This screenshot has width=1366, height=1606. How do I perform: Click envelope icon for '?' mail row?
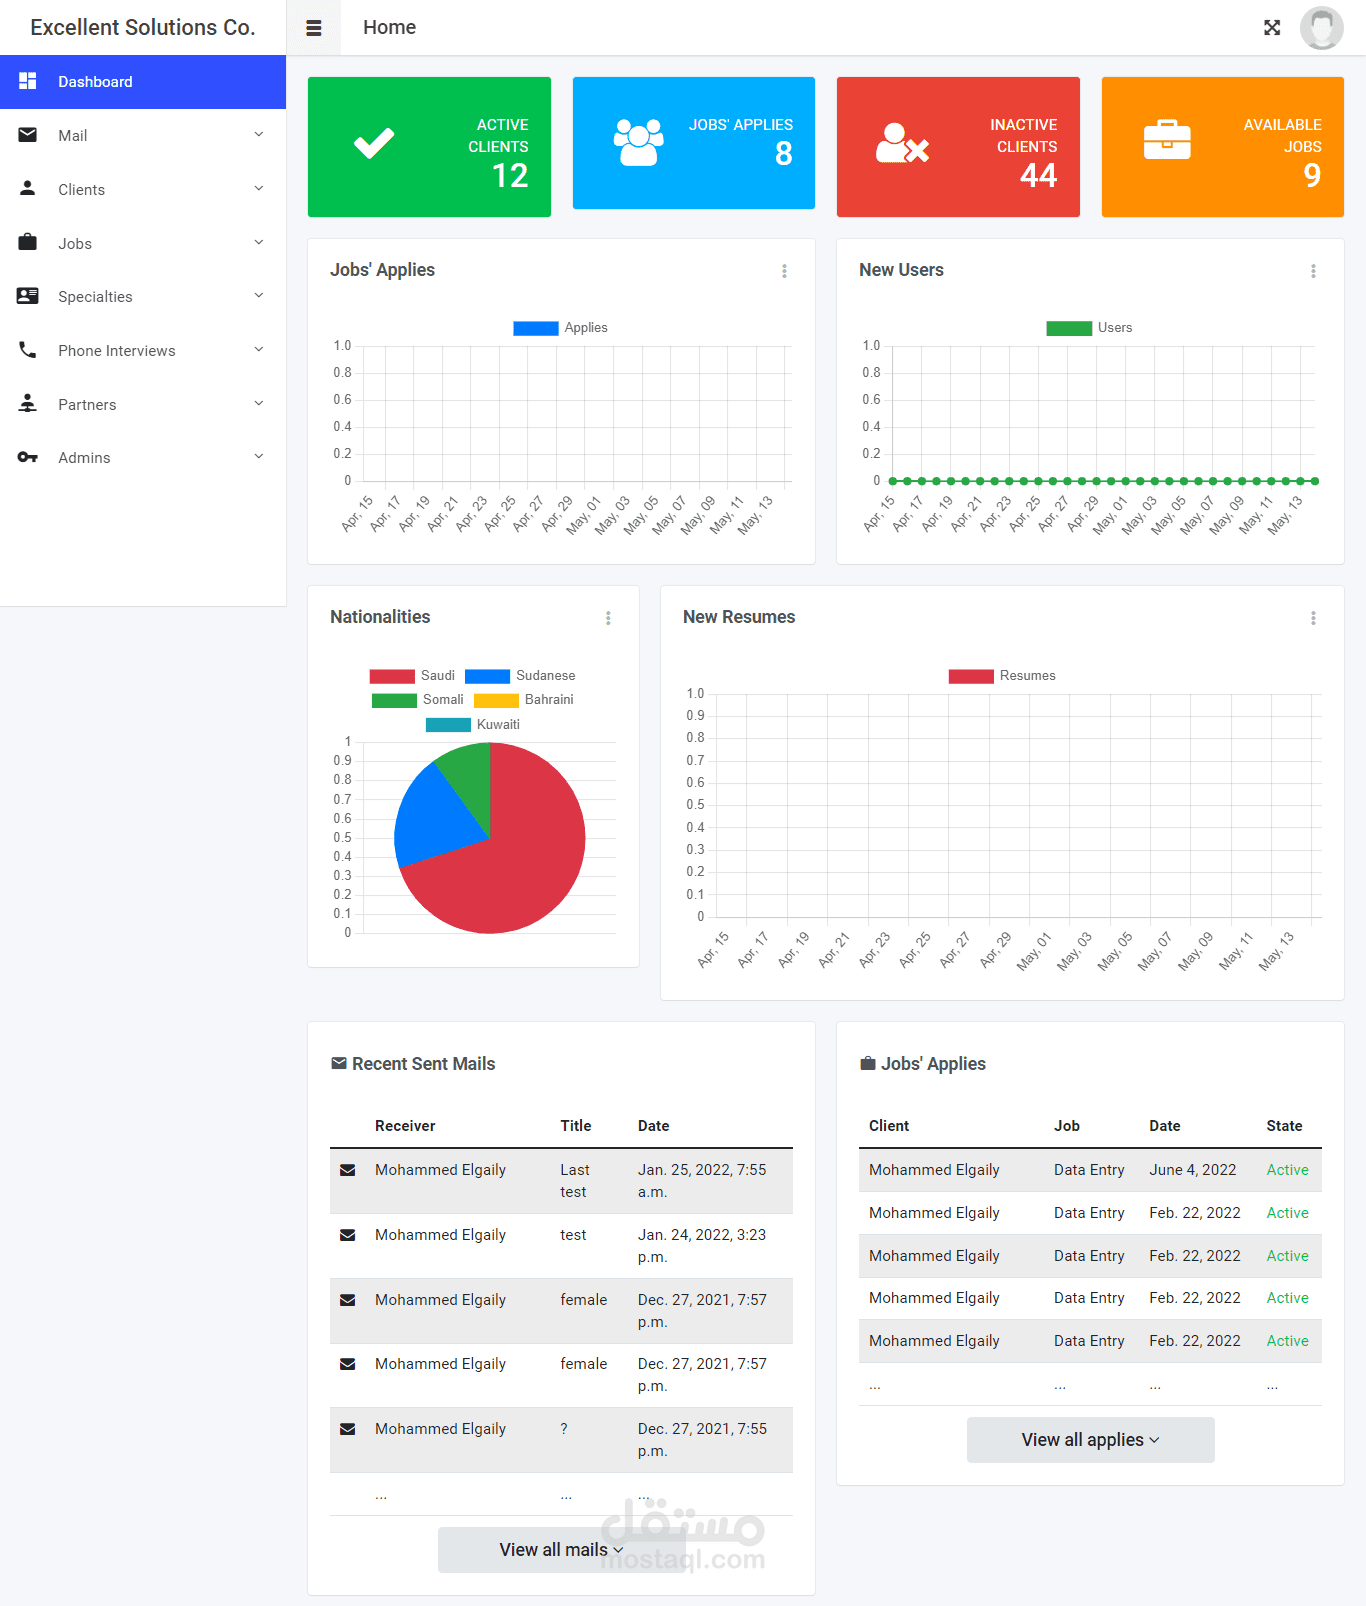(348, 1429)
